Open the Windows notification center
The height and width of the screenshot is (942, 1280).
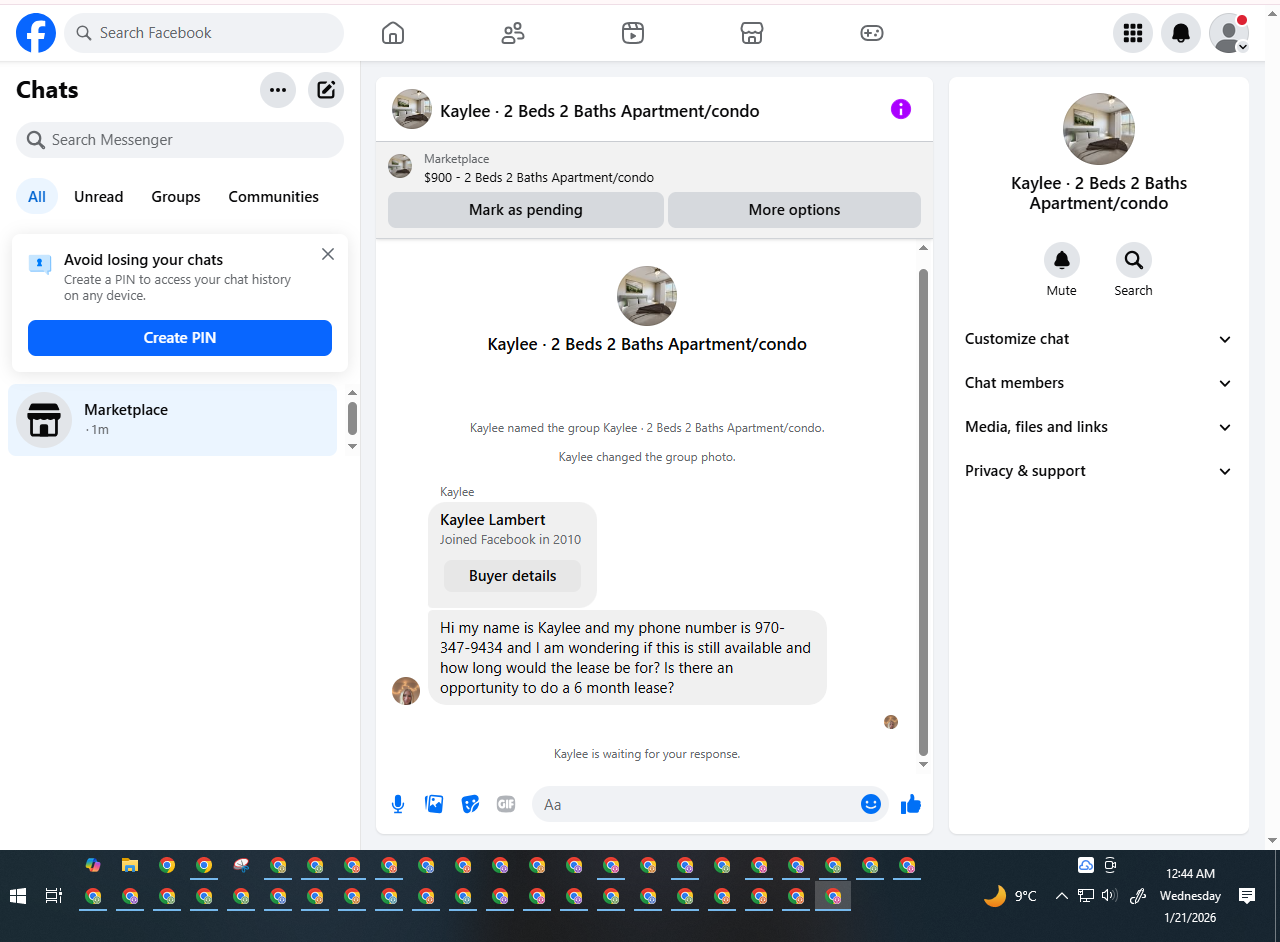point(1247,896)
